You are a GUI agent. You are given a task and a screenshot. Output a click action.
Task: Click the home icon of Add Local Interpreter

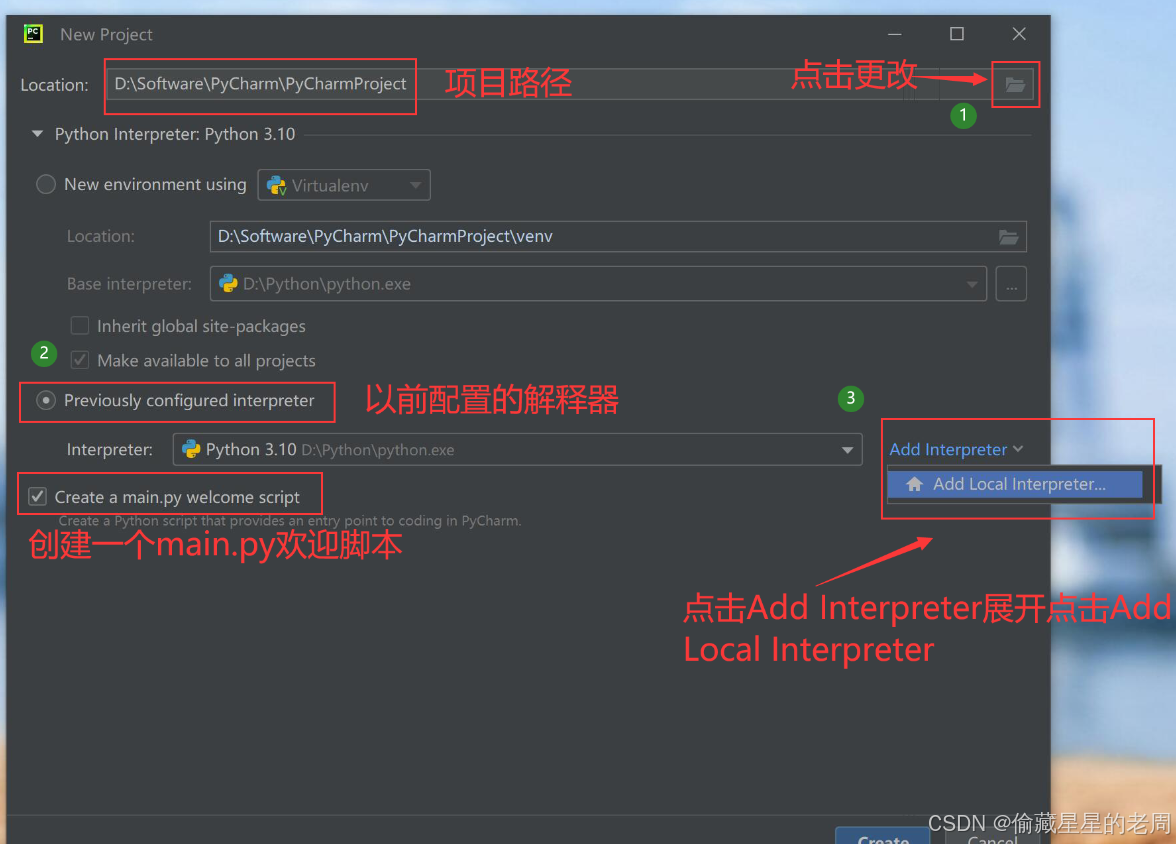pos(914,484)
